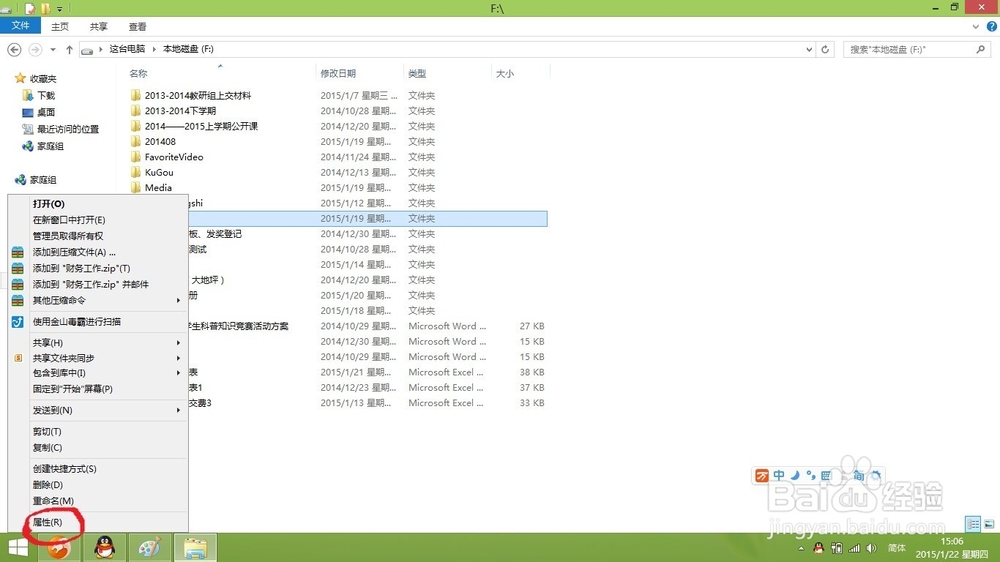1000x562 pixels.
Task: Show hidden tray icons arrow
Action: pyautogui.click(x=801, y=548)
